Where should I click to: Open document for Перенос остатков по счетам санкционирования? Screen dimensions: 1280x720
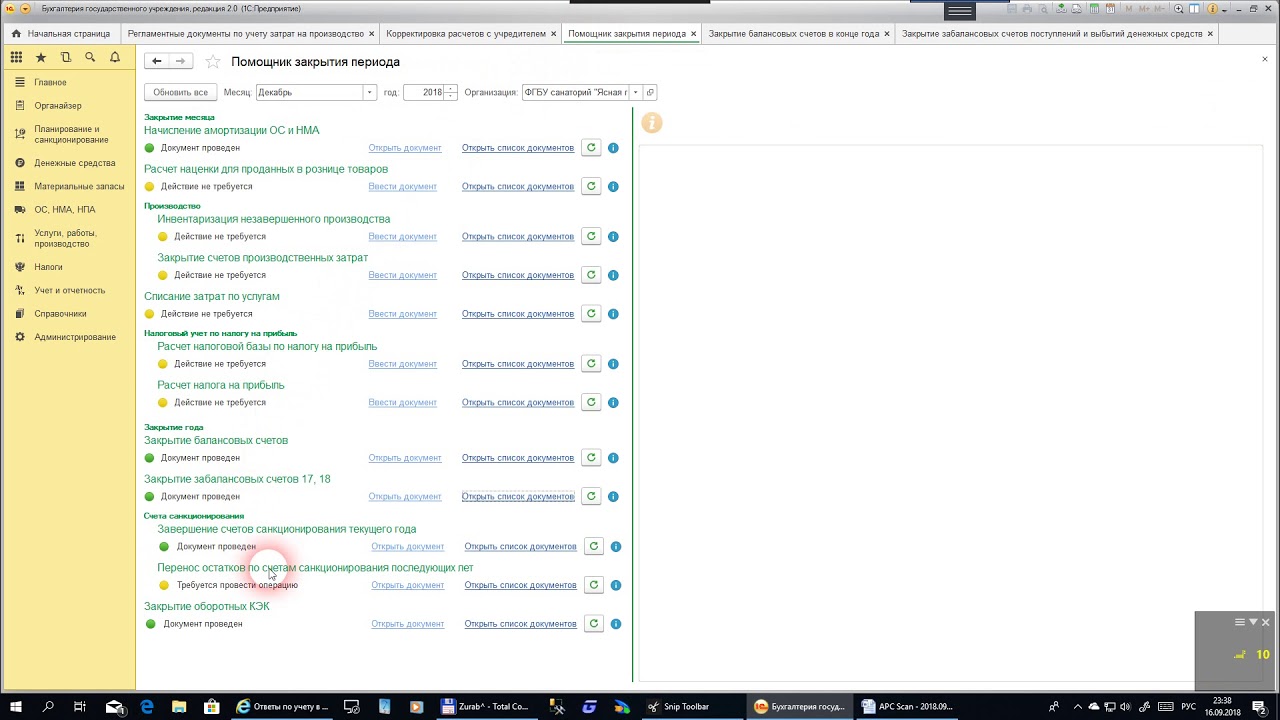click(407, 585)
